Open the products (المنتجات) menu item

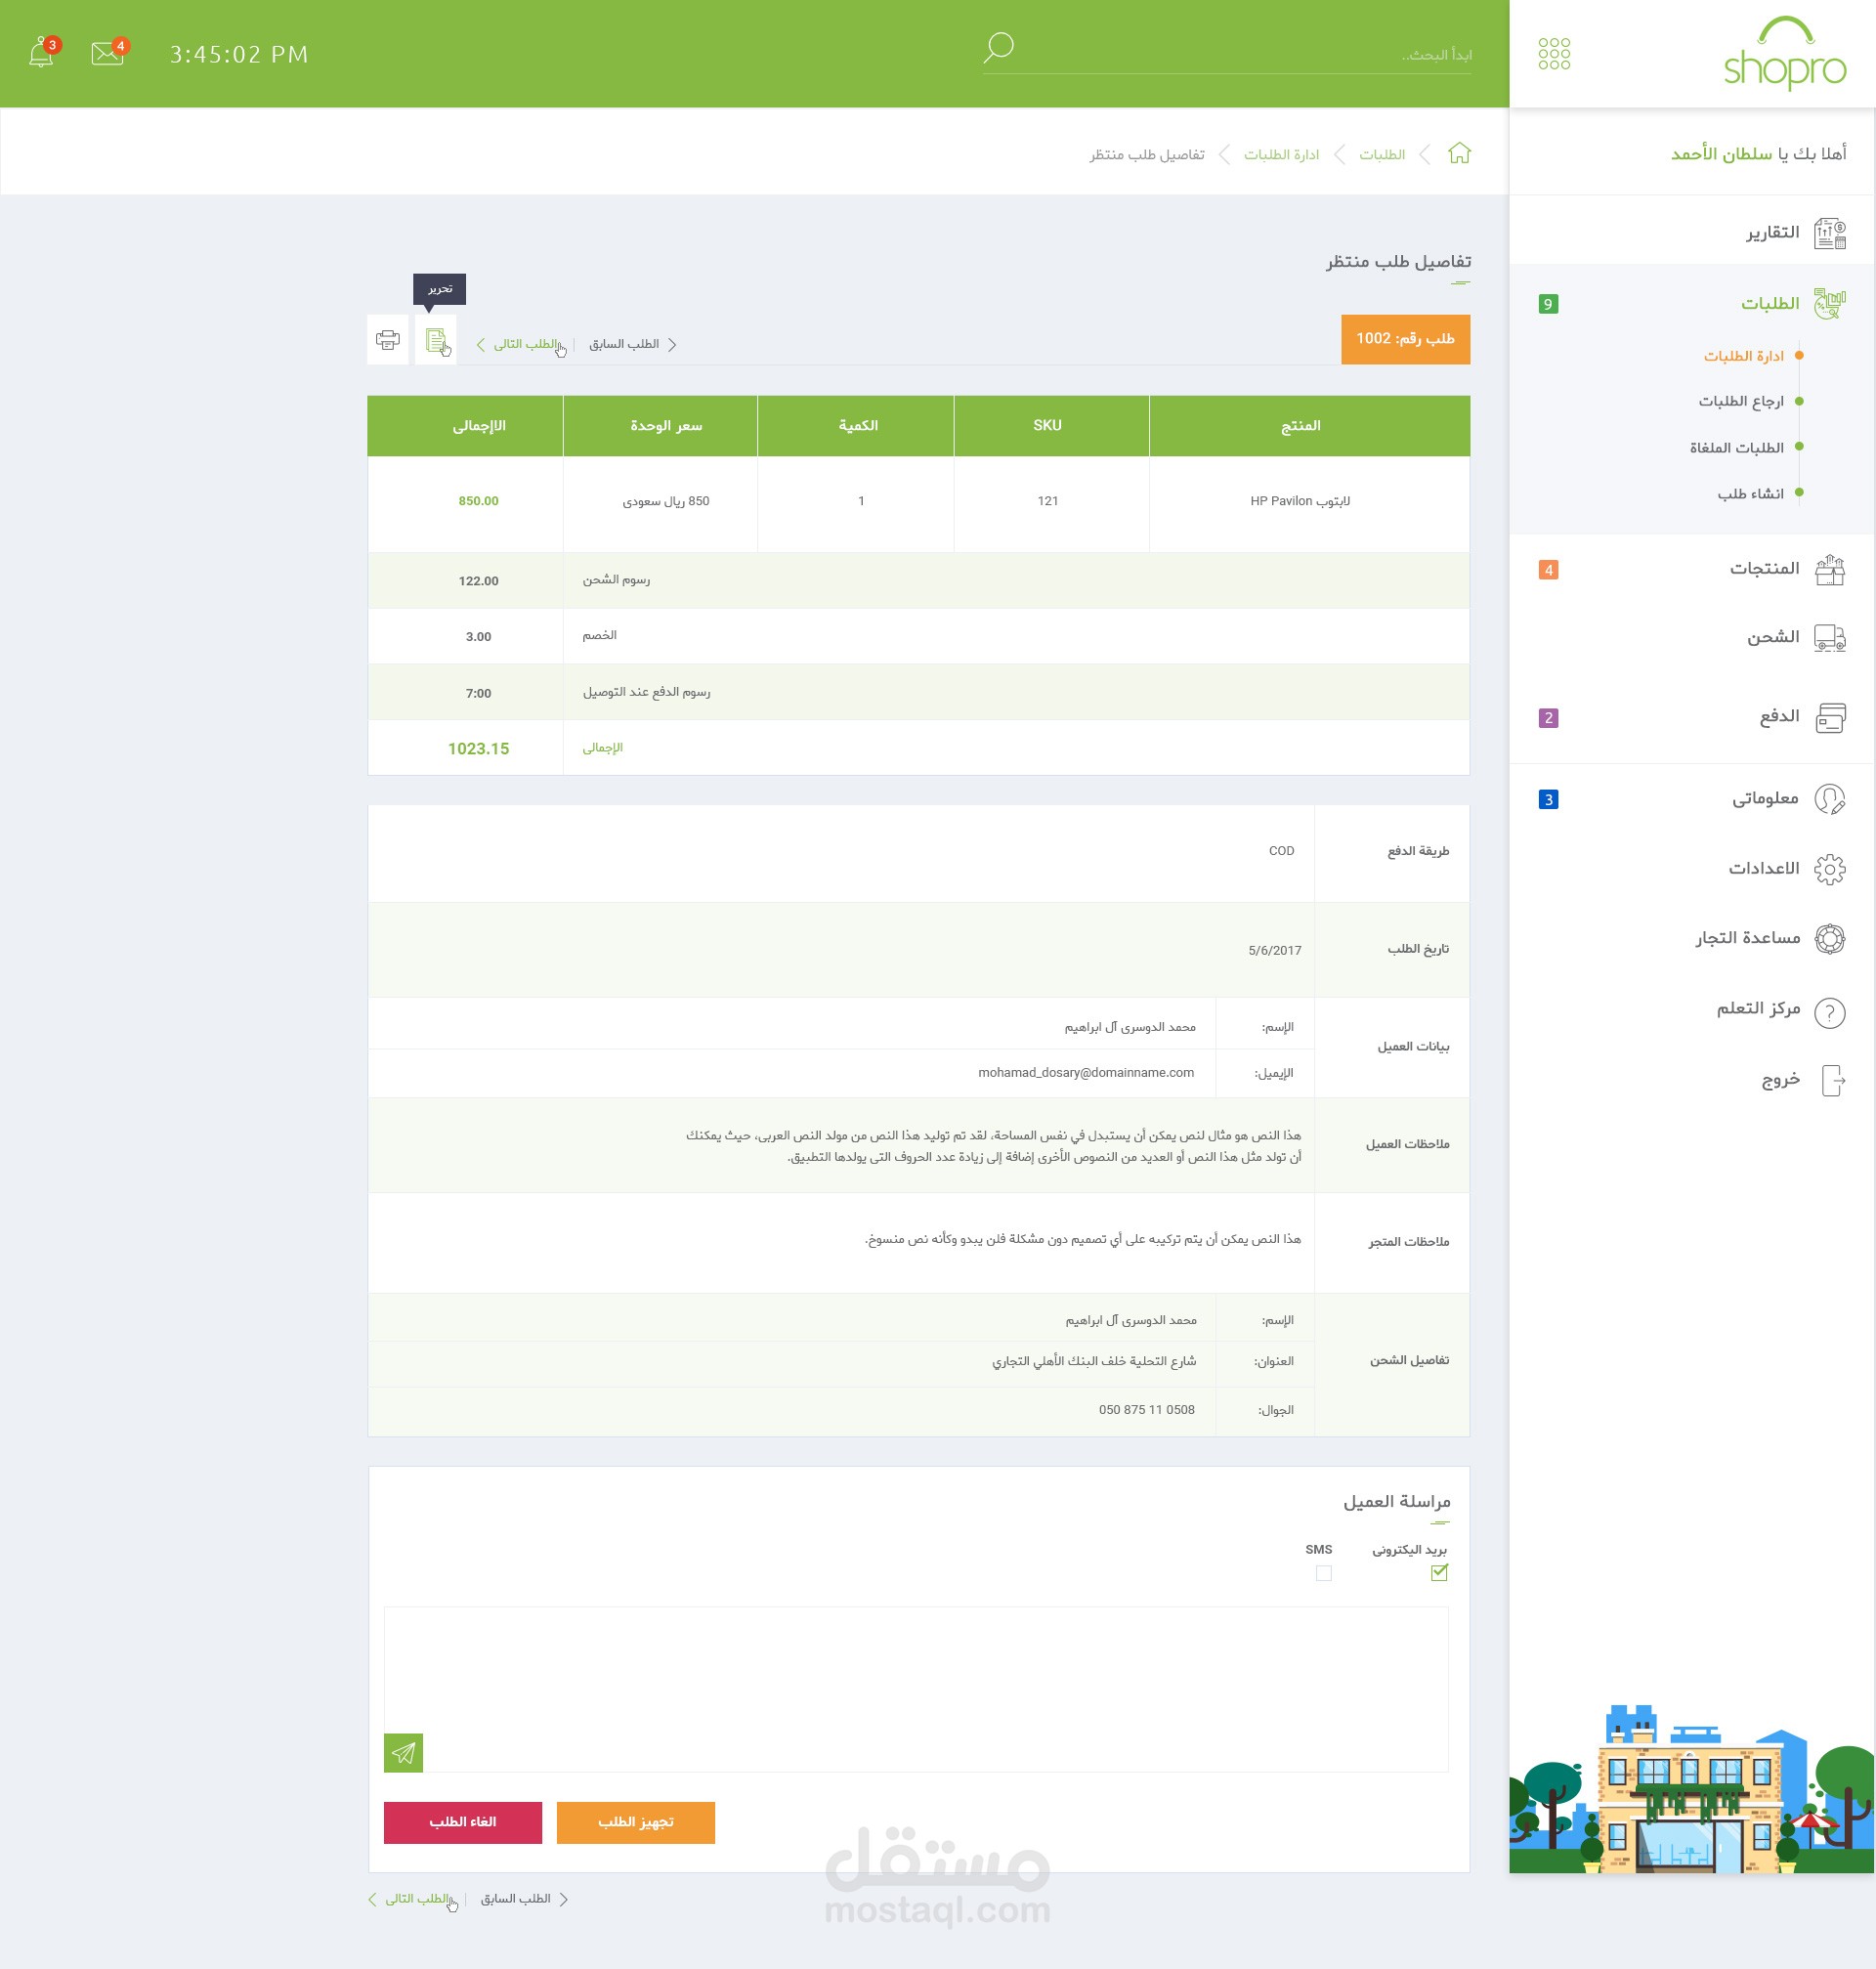[1764, 569]
